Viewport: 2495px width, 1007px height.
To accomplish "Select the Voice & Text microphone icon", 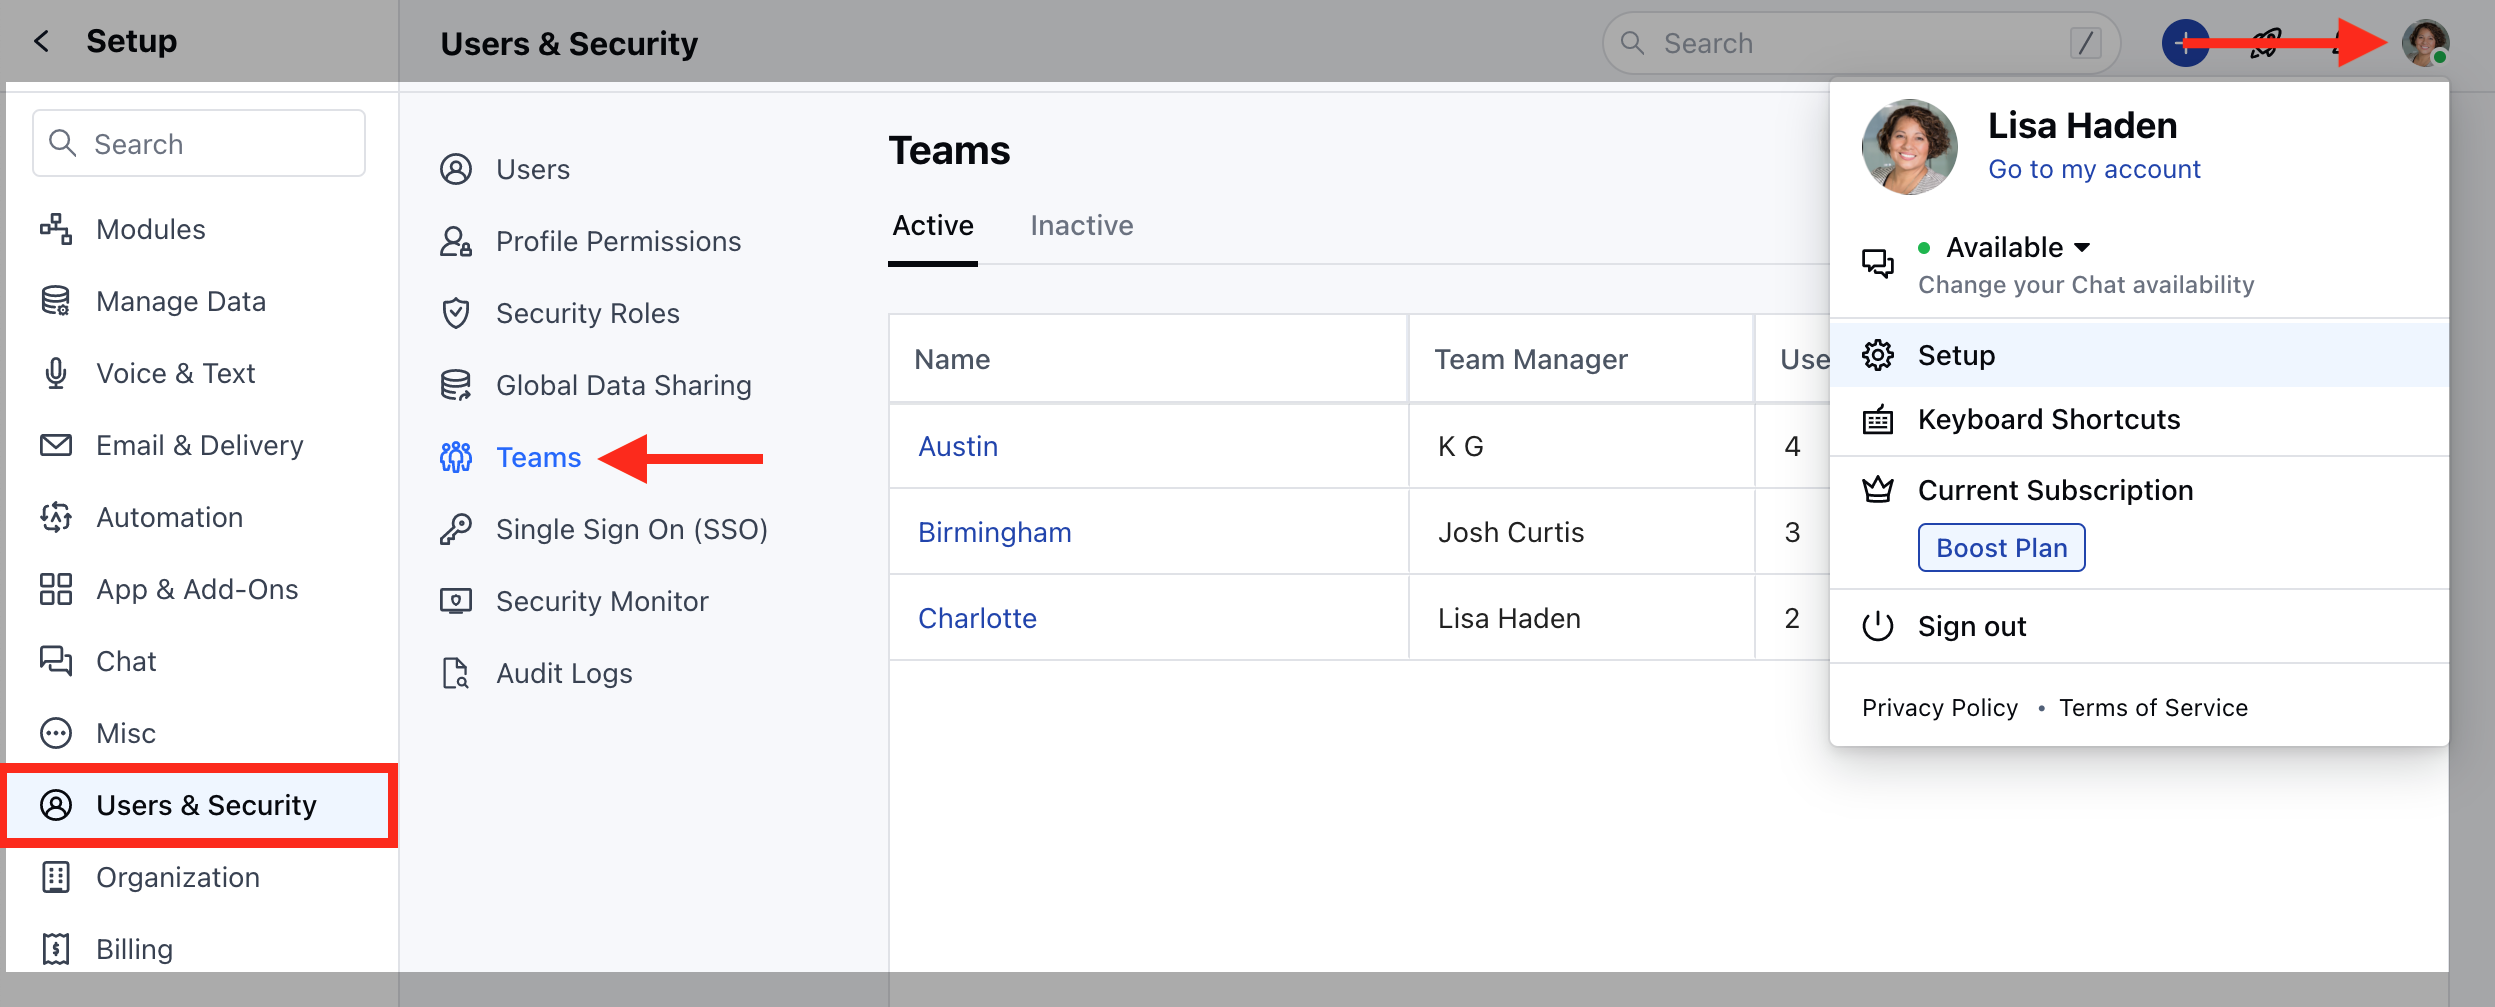I will tap(57, 373).
